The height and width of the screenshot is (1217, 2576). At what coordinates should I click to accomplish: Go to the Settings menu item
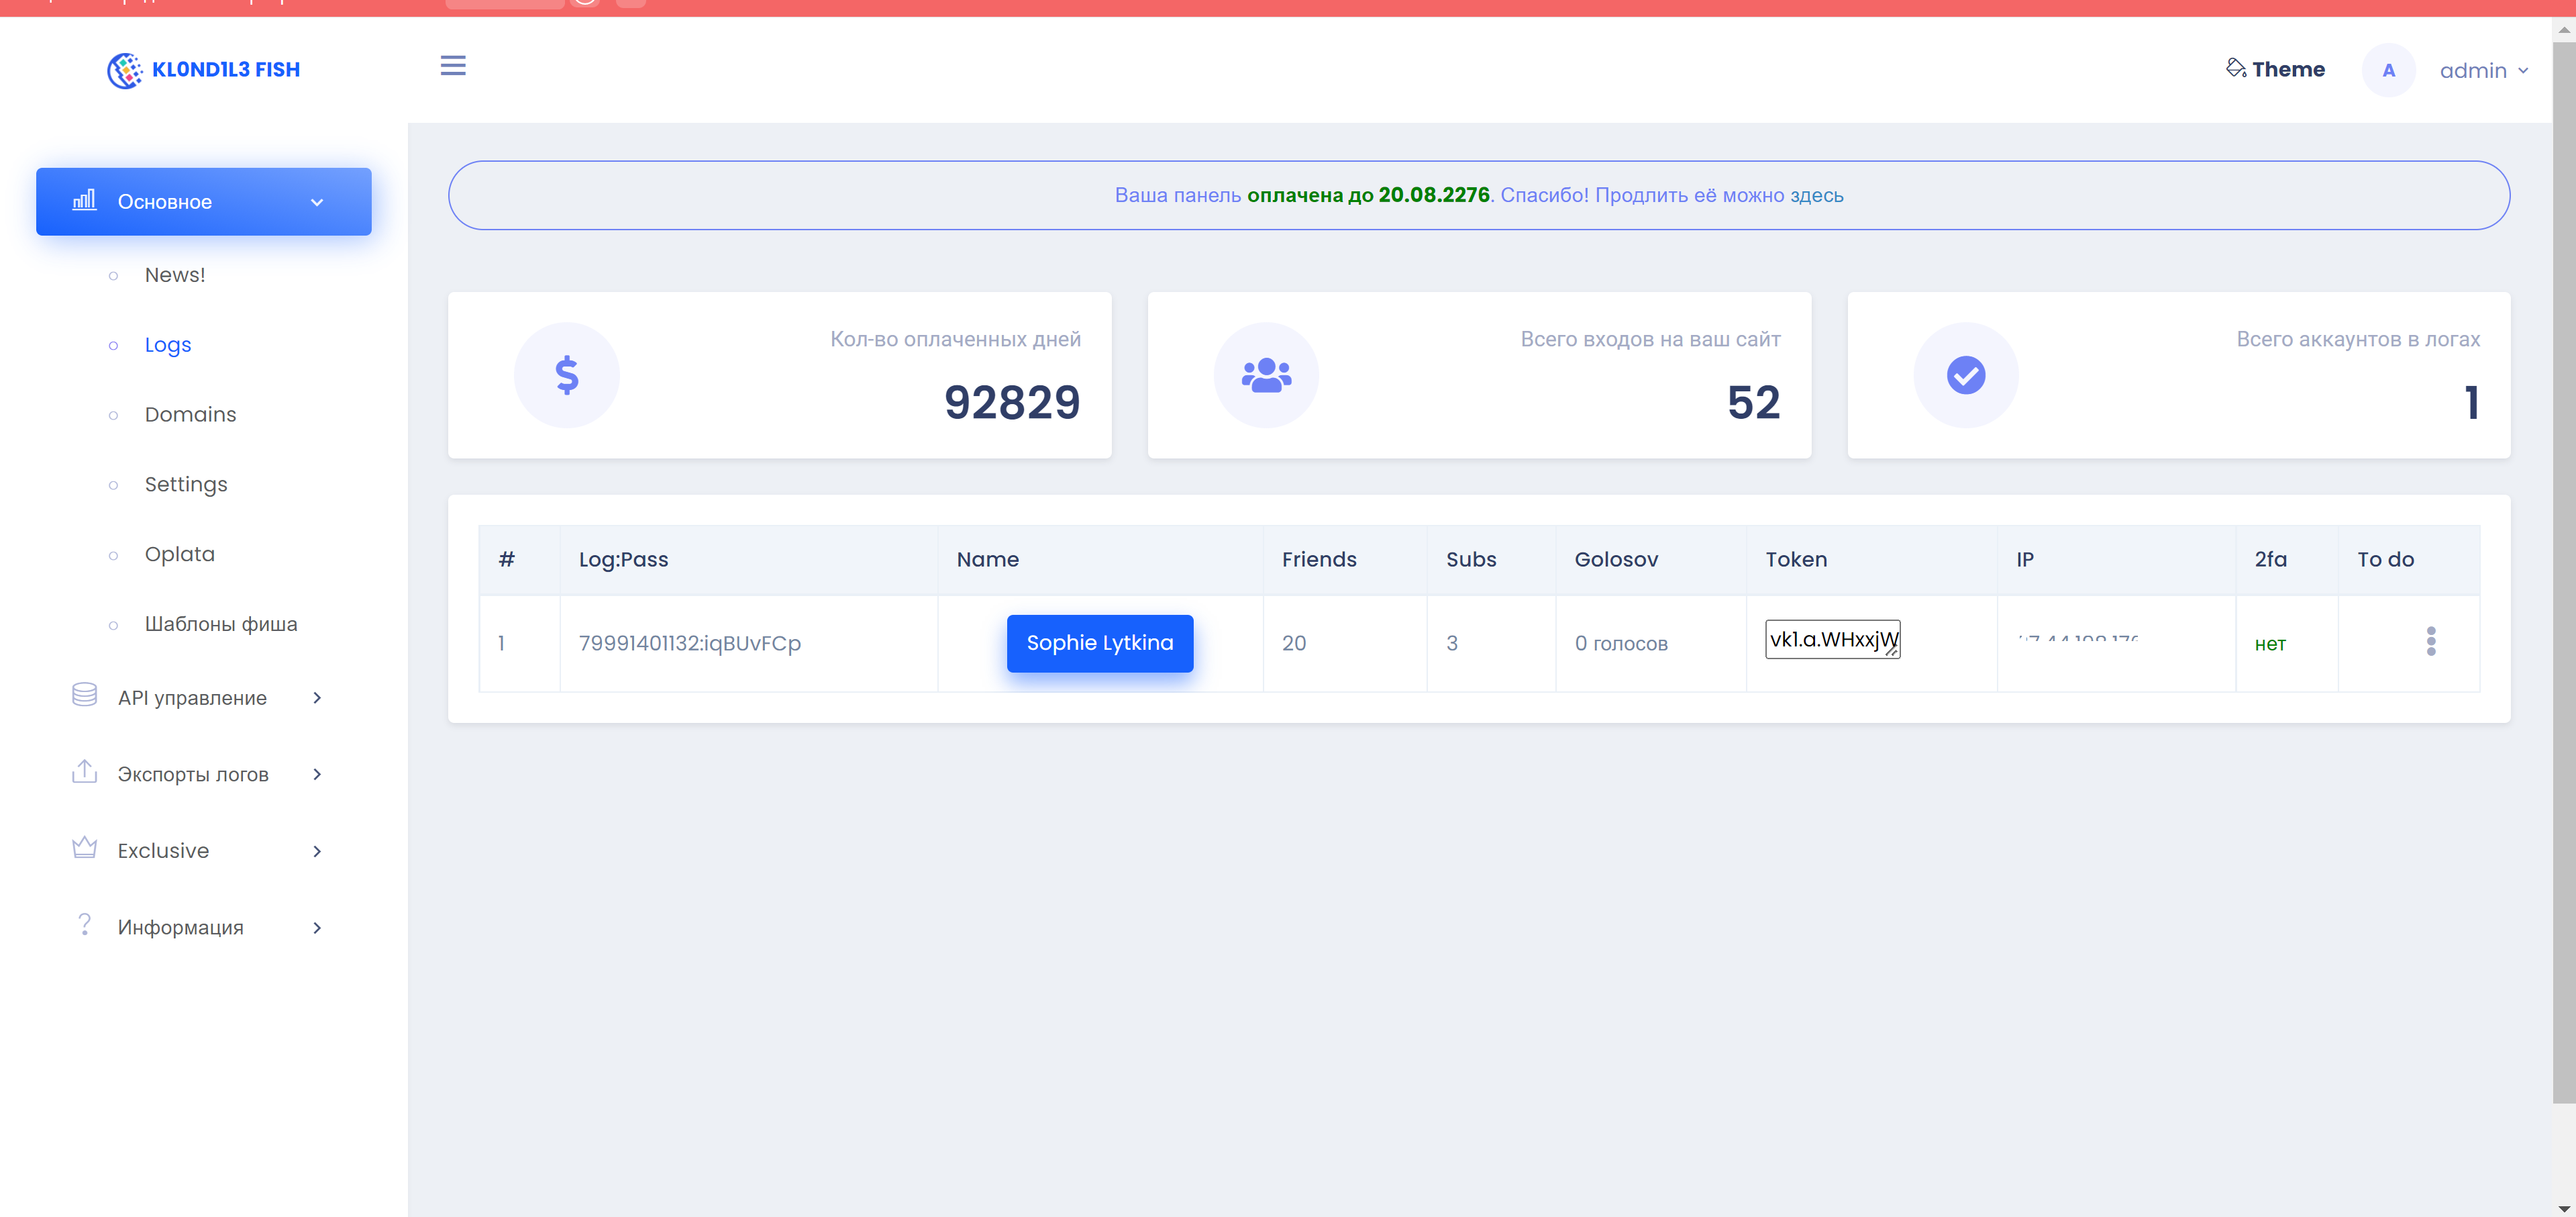[186, 485]
